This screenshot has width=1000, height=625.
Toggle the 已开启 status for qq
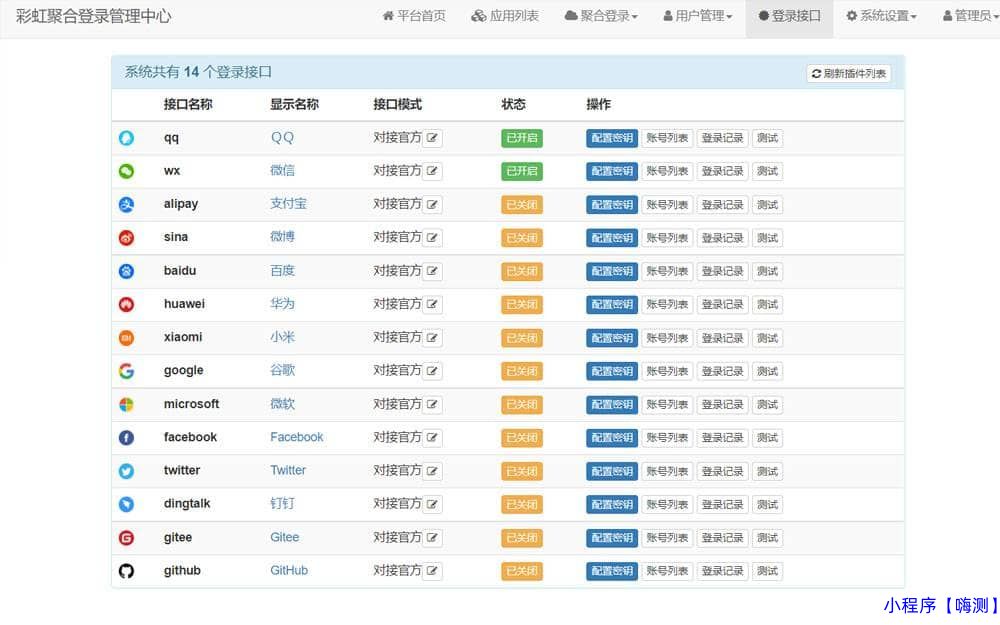(x=521, y=138)
